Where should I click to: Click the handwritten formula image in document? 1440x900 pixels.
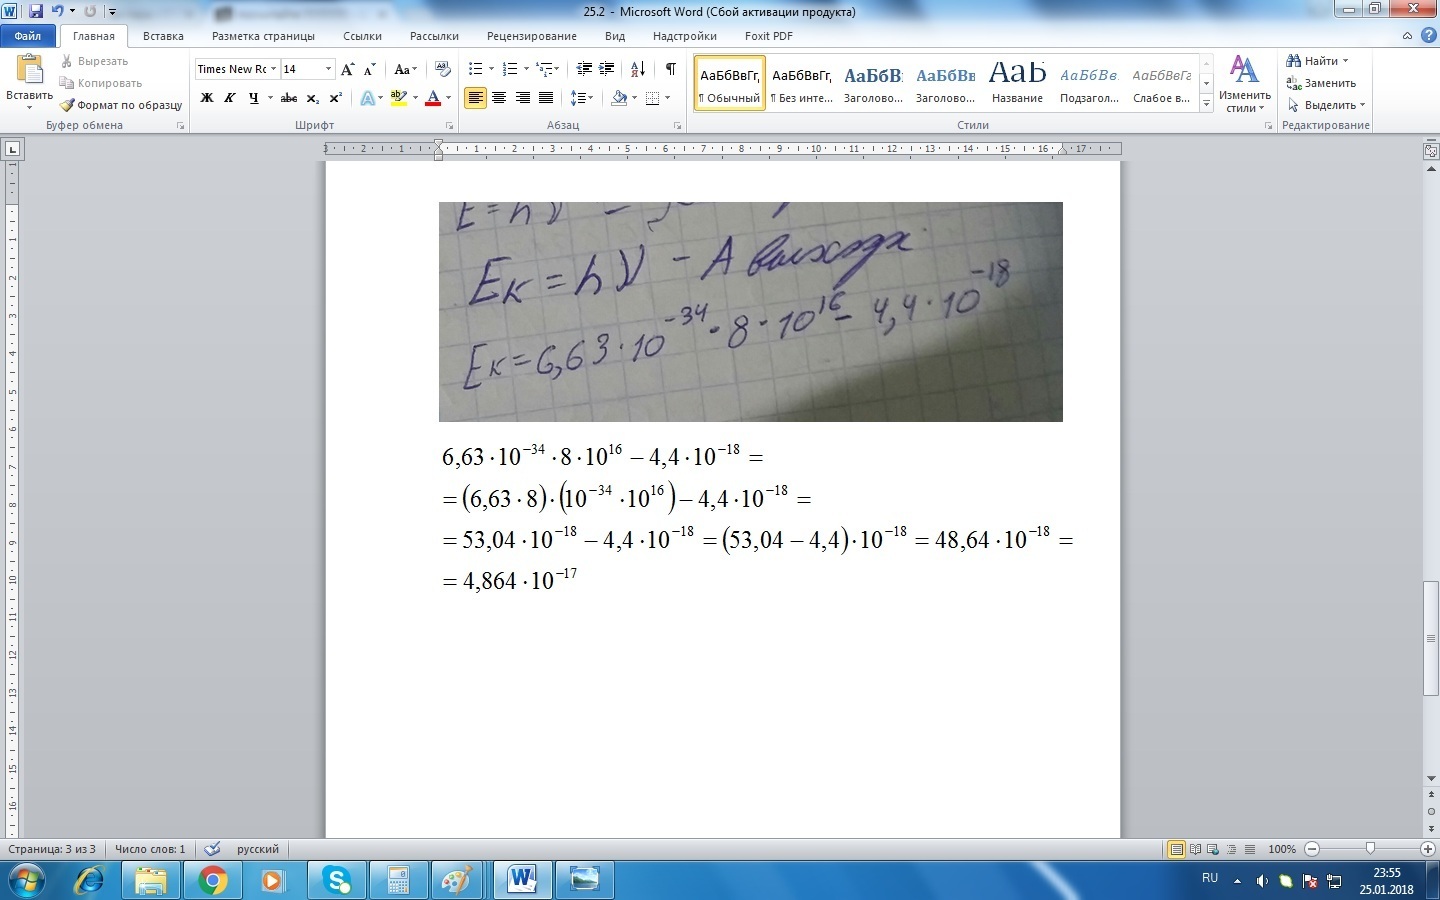(x=751, y=311)
